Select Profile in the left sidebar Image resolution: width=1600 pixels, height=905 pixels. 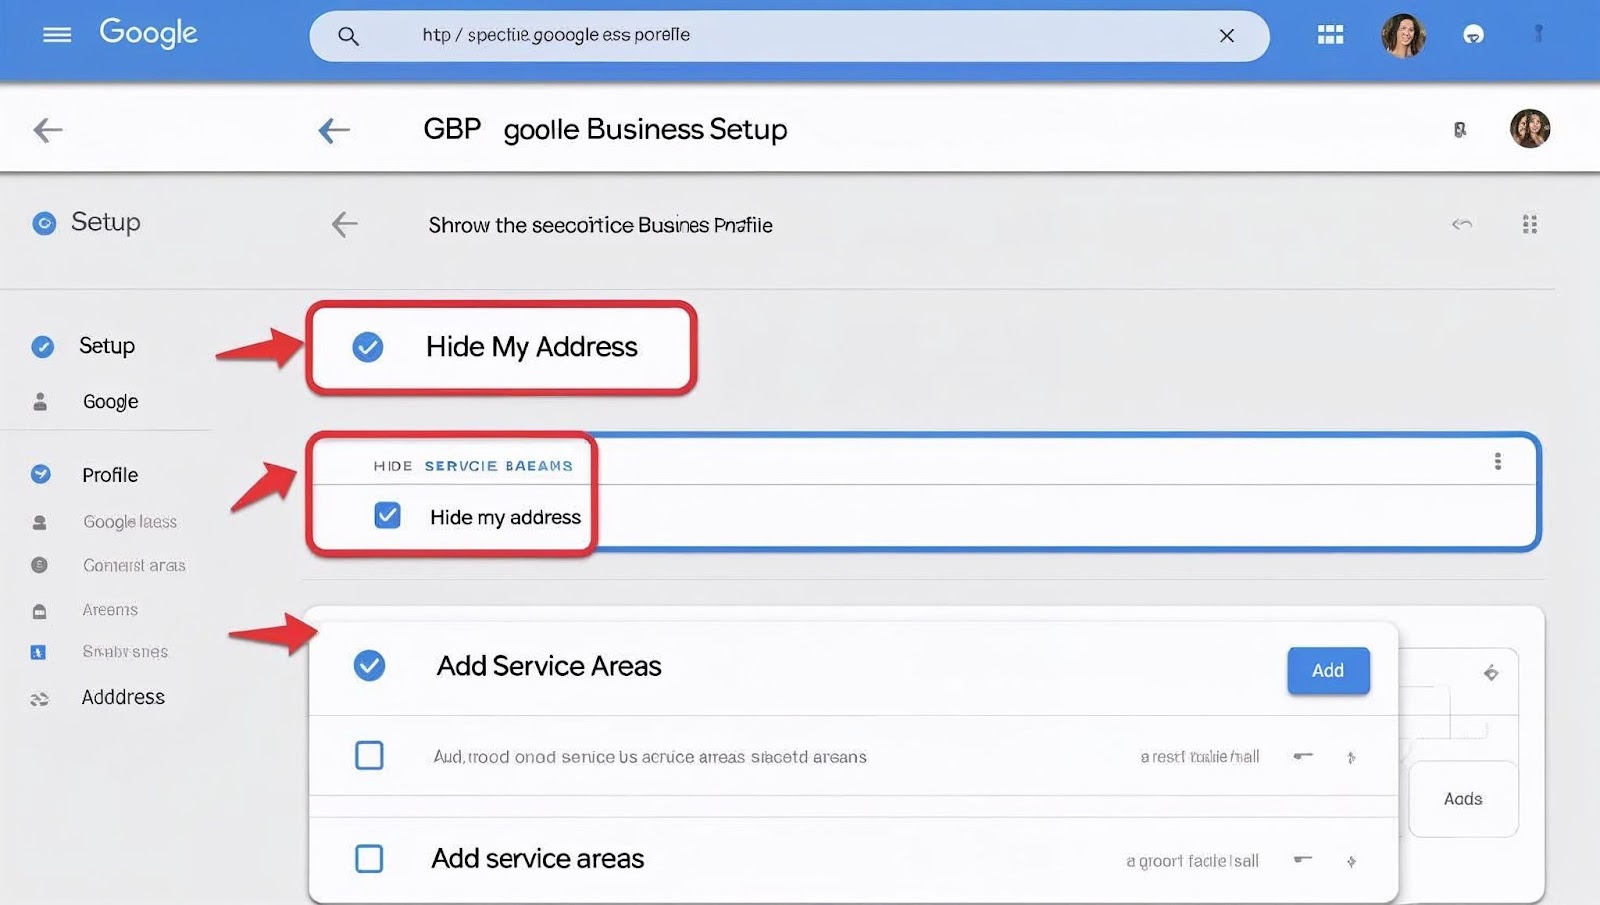(110, 475)
